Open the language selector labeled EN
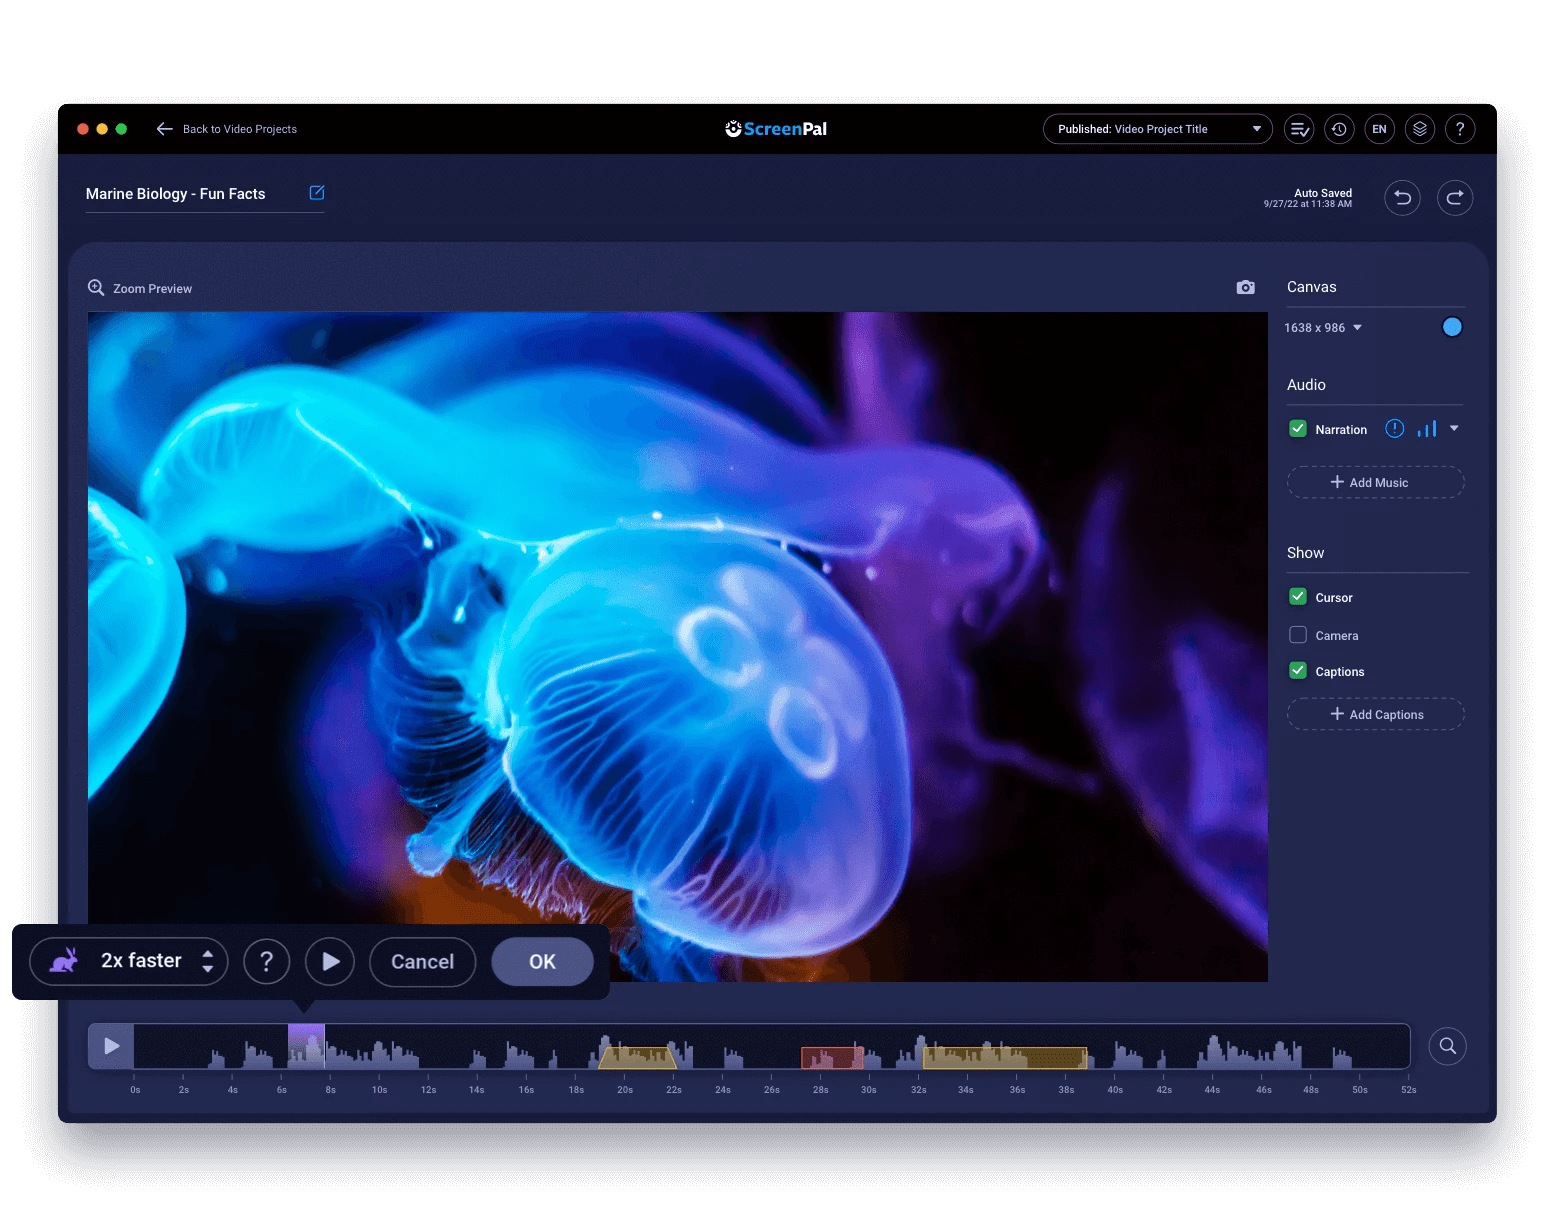Image resolution: width=1556 pixels, height=1226 pixels. (1380, 128)
